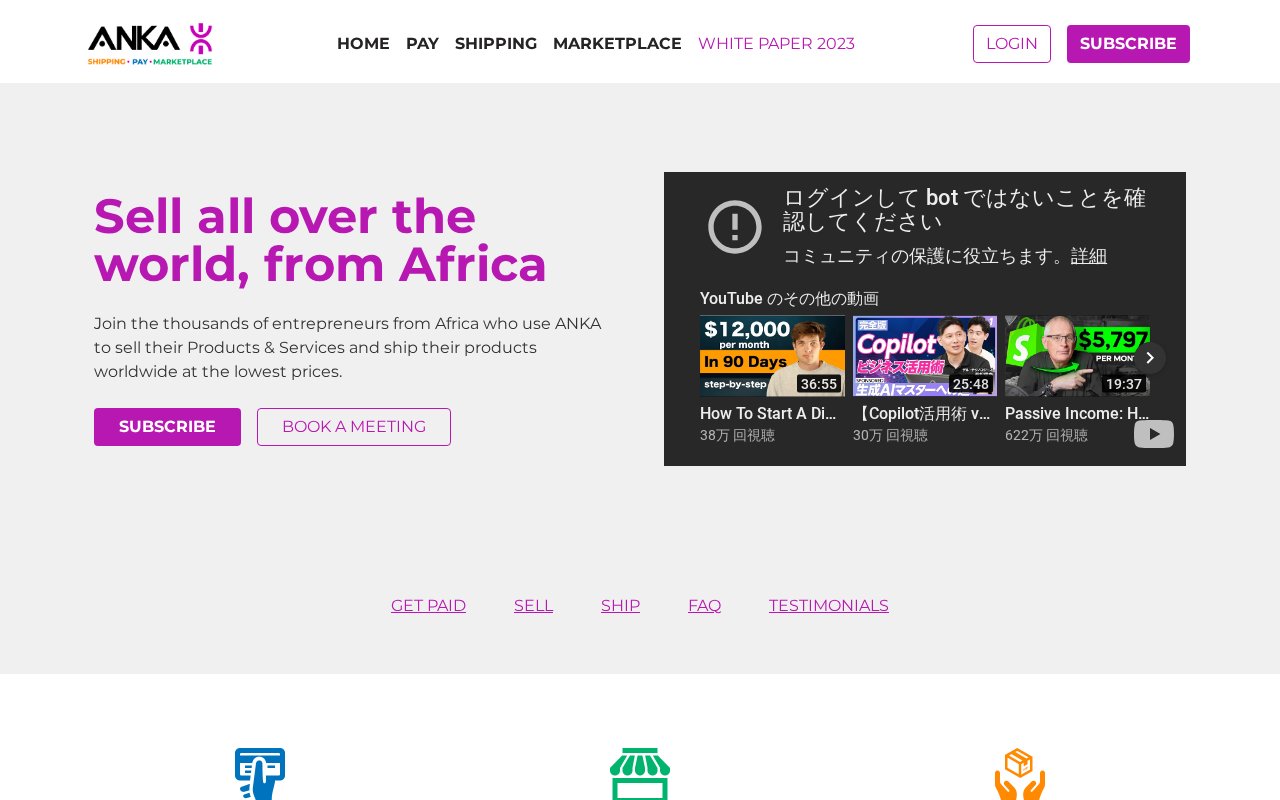Open the 詳細 details link

click(1089, 256)
